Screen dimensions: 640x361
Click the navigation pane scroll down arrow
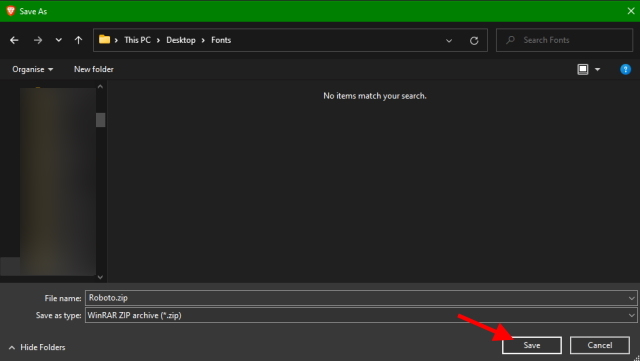click(x=100, y=277)
